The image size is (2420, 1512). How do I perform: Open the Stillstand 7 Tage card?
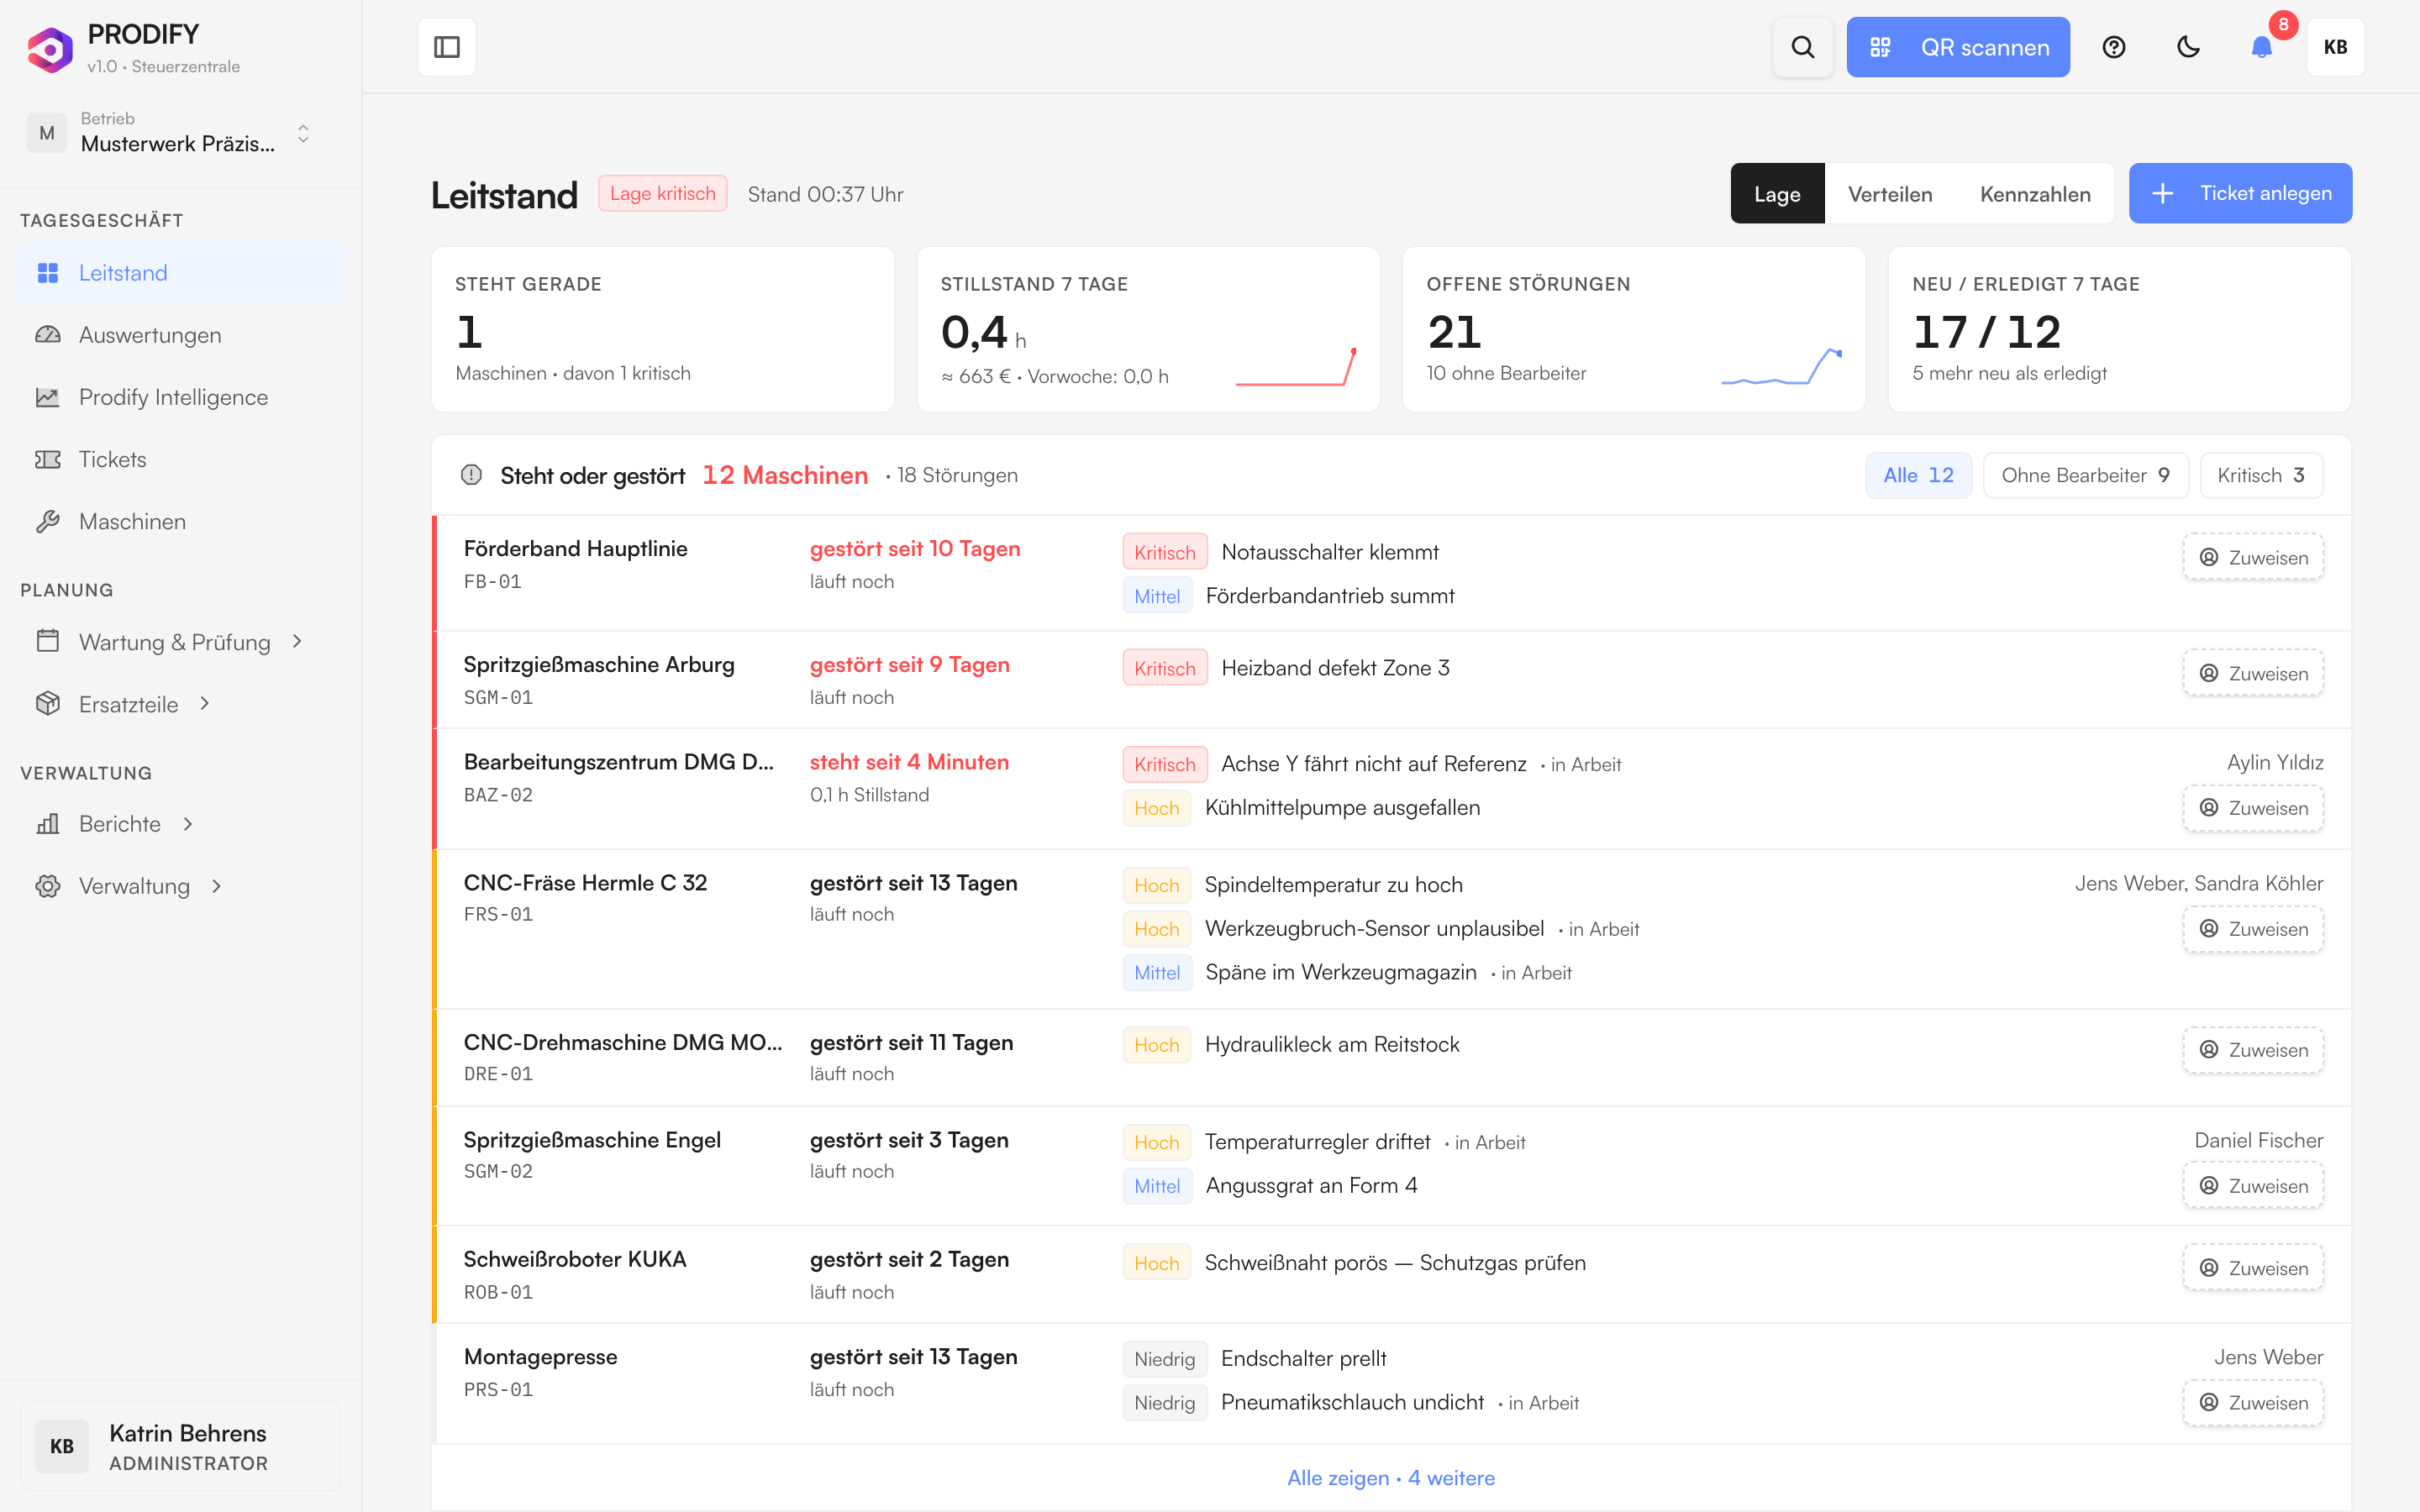tap(1148, 329)
